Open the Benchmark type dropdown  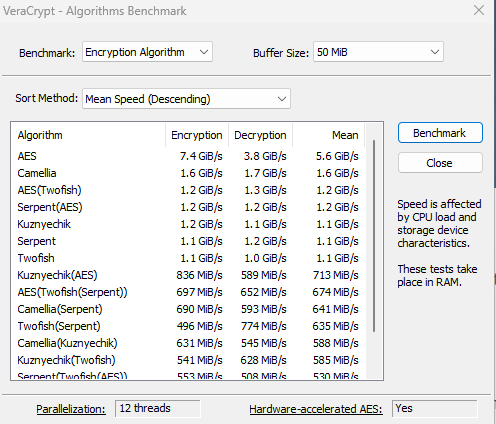[x=147, y=52]
